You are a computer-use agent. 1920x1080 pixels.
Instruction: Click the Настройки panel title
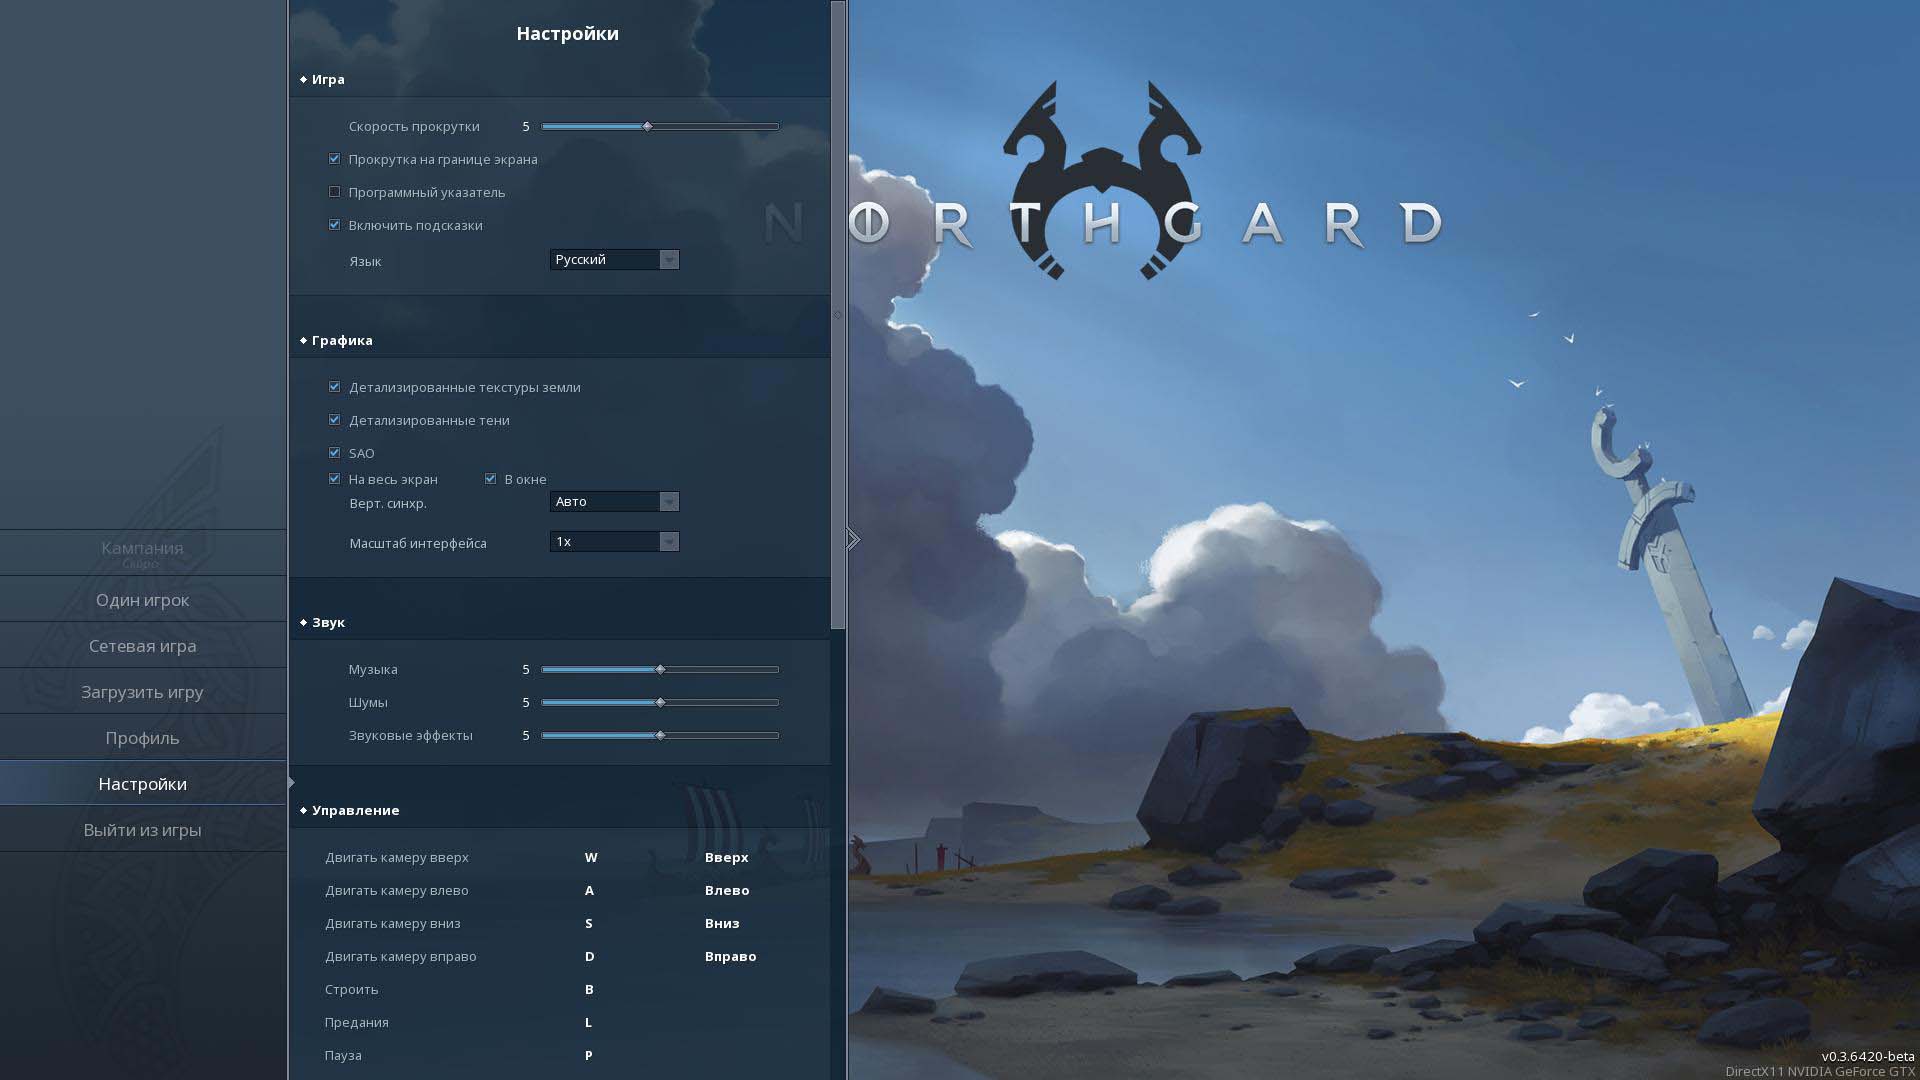point(568,34)
